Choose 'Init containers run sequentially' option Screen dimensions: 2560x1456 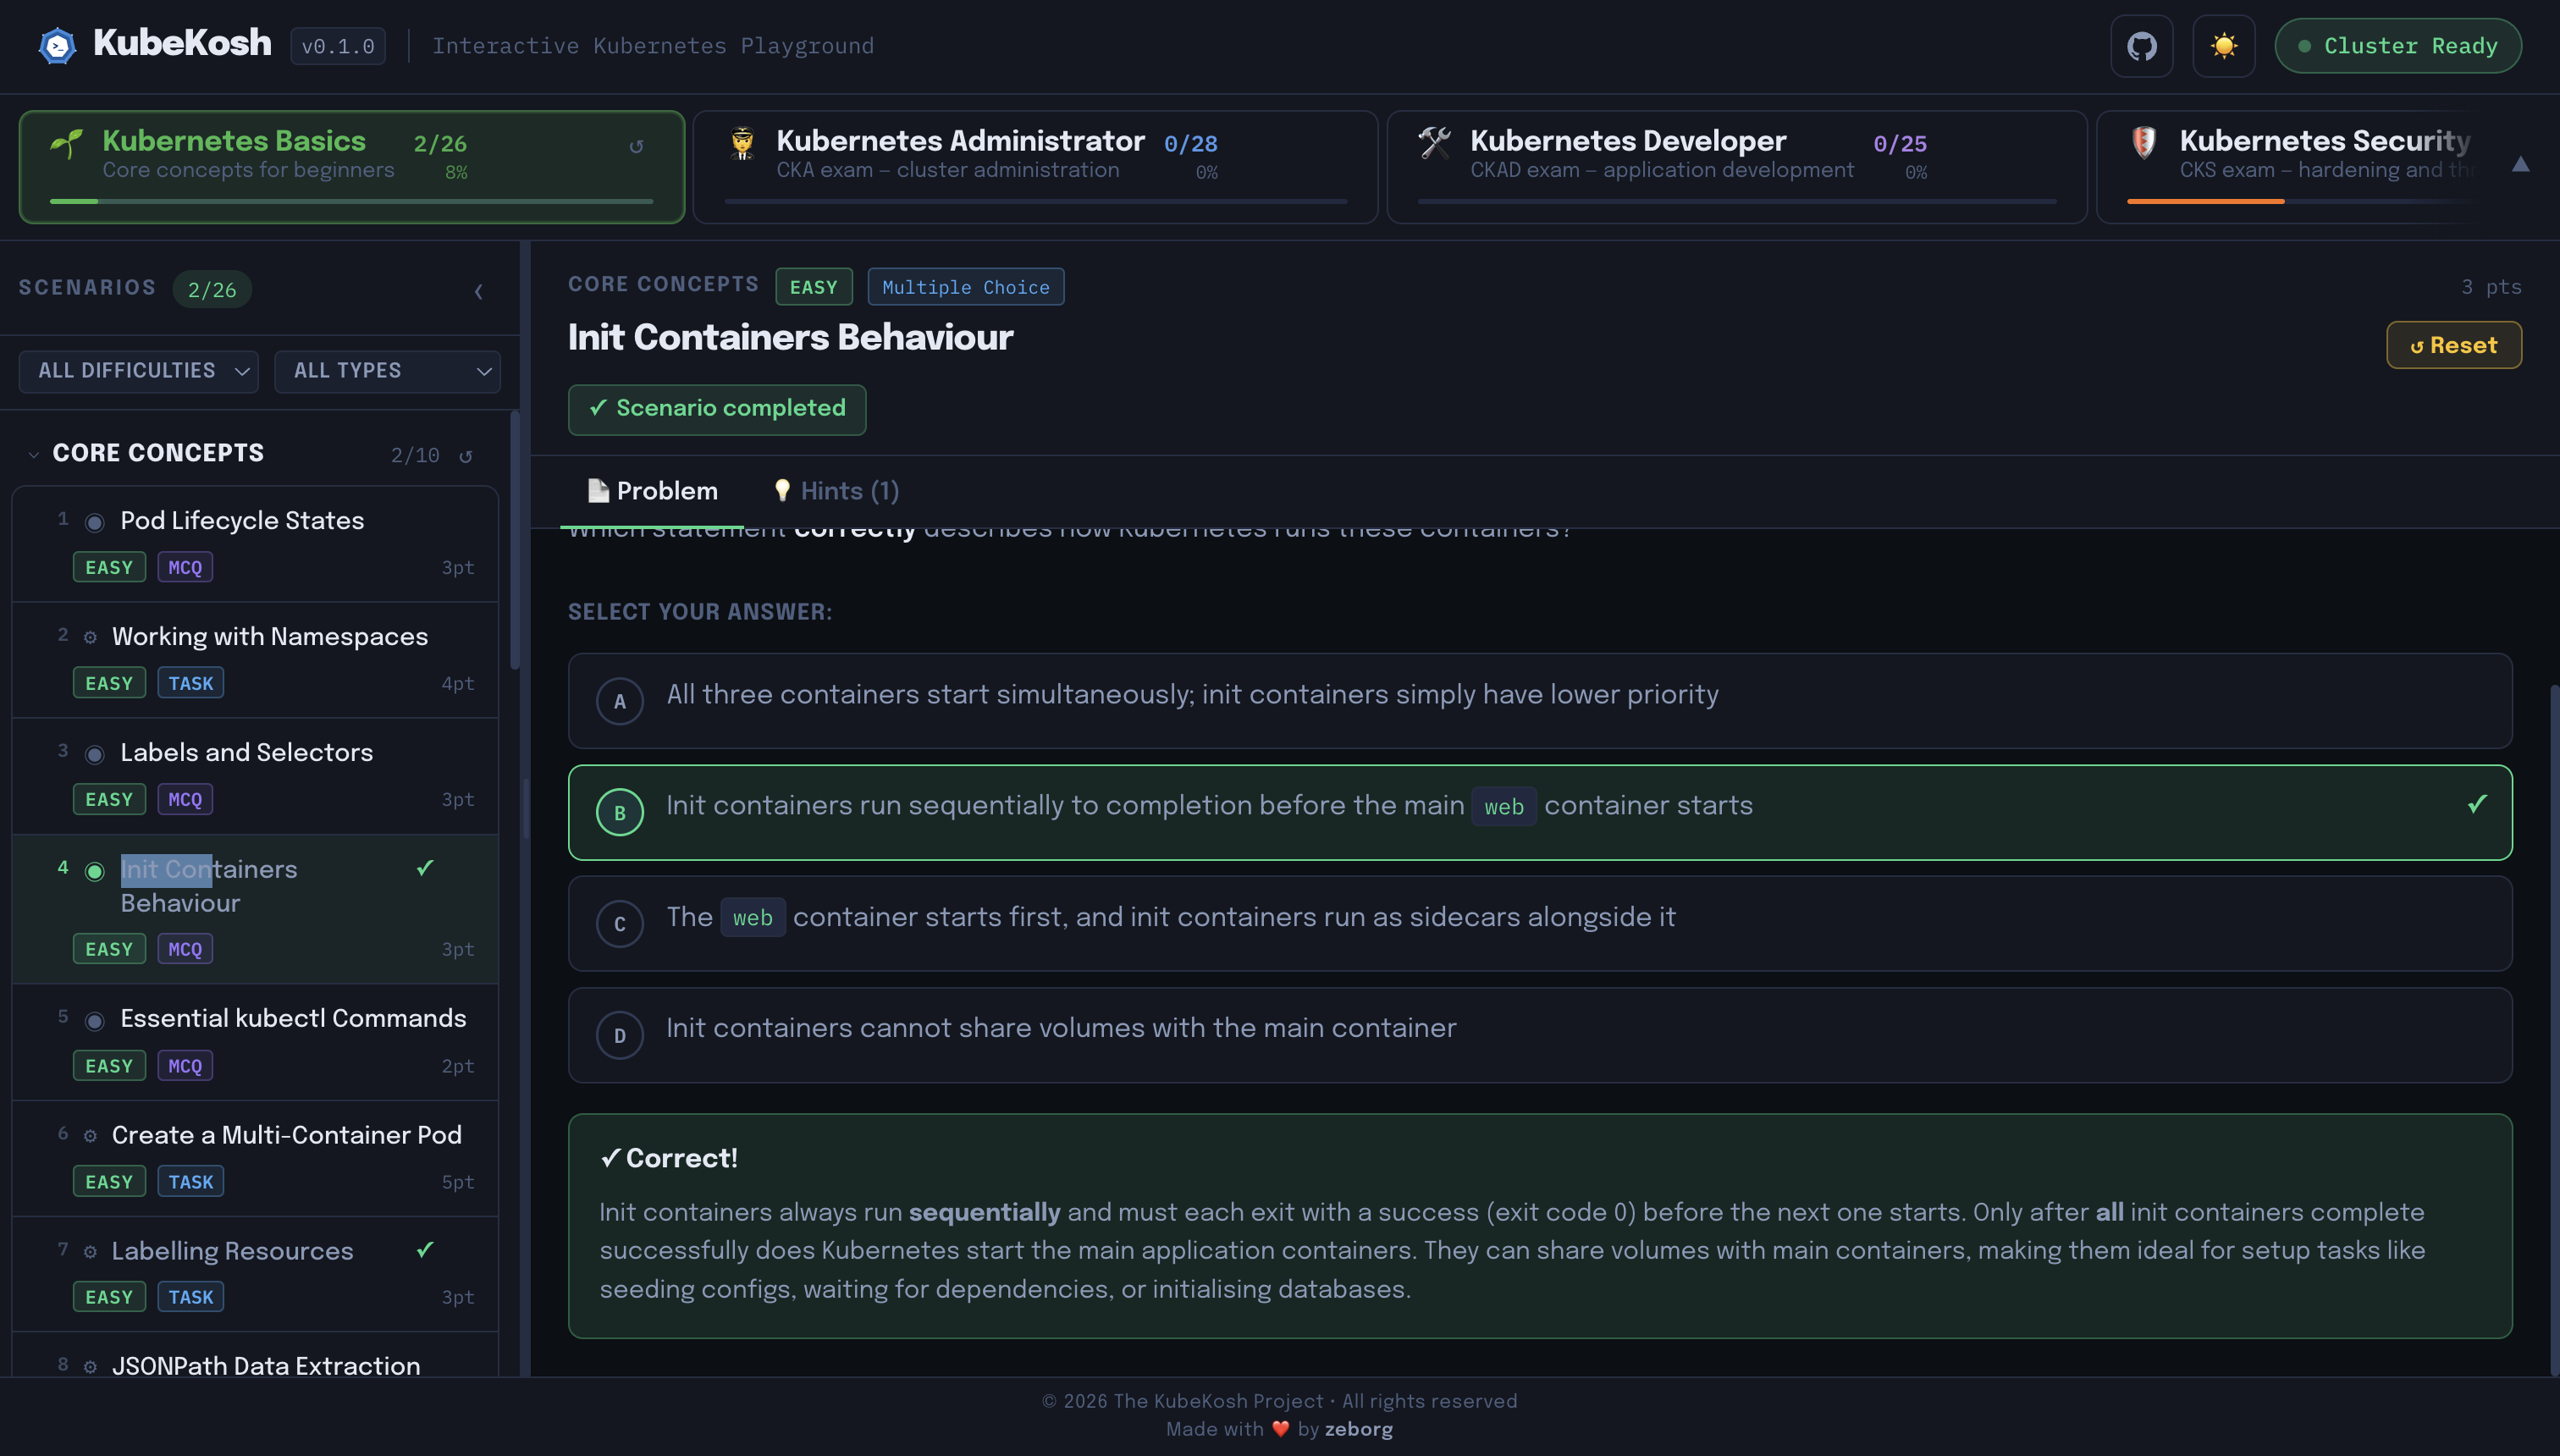[1540, 813]
